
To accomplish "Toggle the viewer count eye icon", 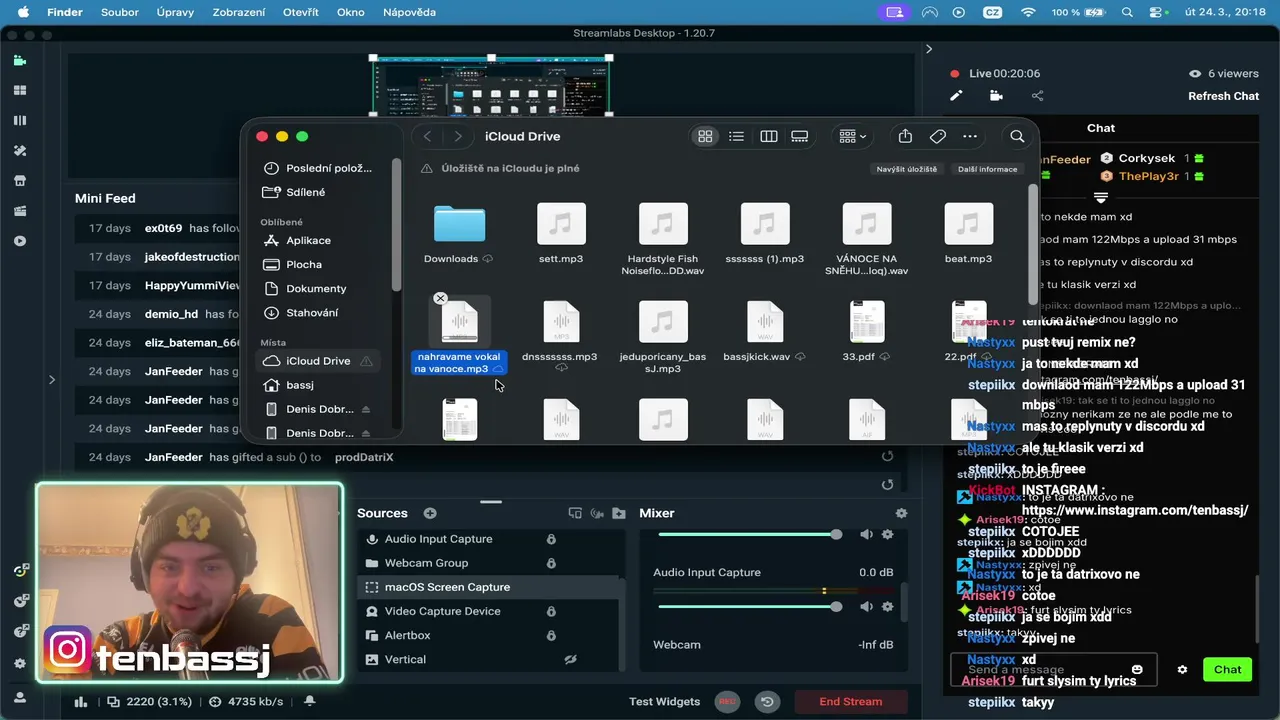I will (x=1194, y=74).
